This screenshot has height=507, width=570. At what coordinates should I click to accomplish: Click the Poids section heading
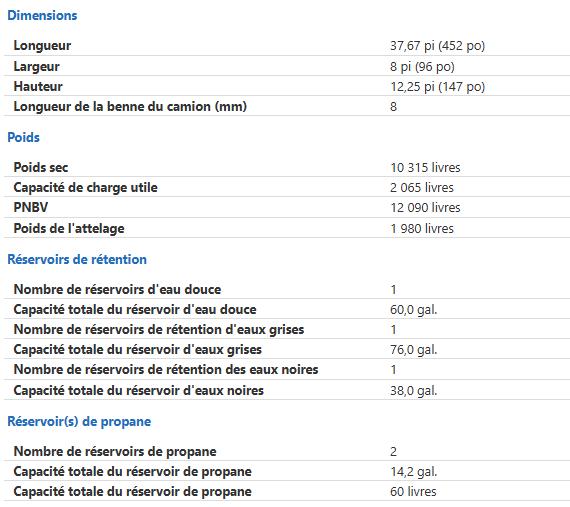coord(23,137)
